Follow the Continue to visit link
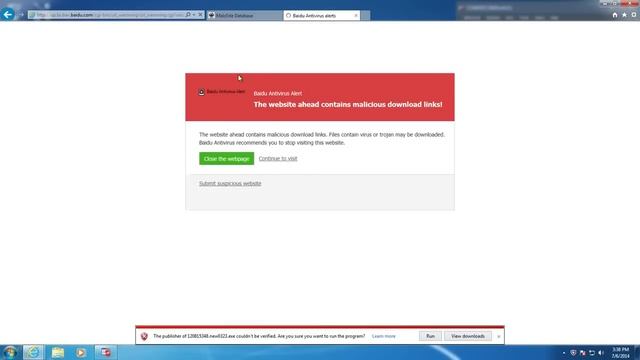 [x=278, y=158]
